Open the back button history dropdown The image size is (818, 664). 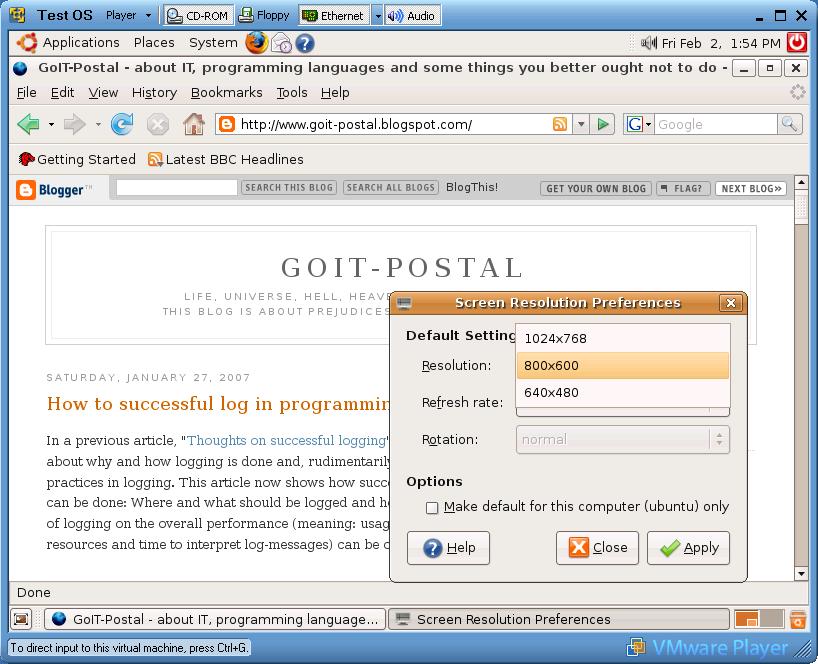[51, 124]
